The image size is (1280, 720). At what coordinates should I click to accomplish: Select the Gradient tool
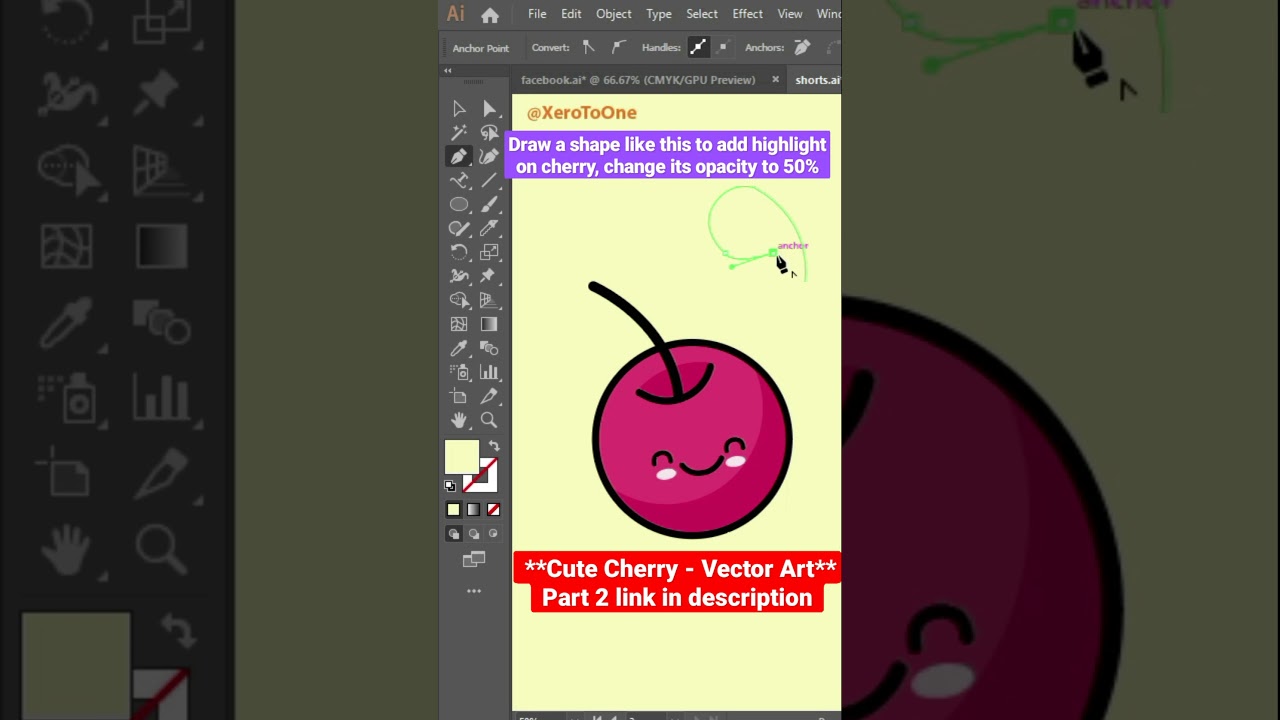click(x=489, y=324)
